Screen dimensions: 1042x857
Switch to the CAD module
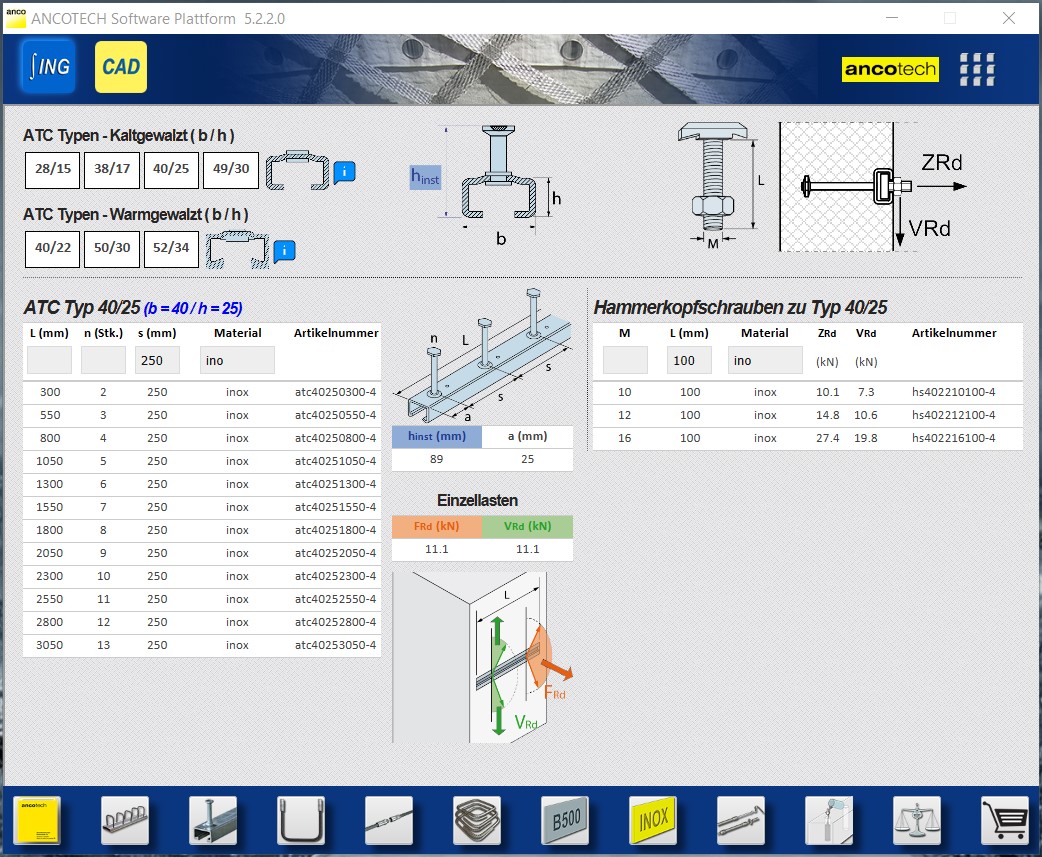[121, 67]
